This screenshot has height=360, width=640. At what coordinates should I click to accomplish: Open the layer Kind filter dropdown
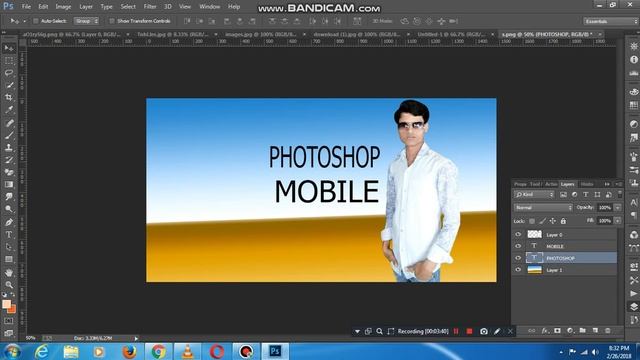(534, 195)
